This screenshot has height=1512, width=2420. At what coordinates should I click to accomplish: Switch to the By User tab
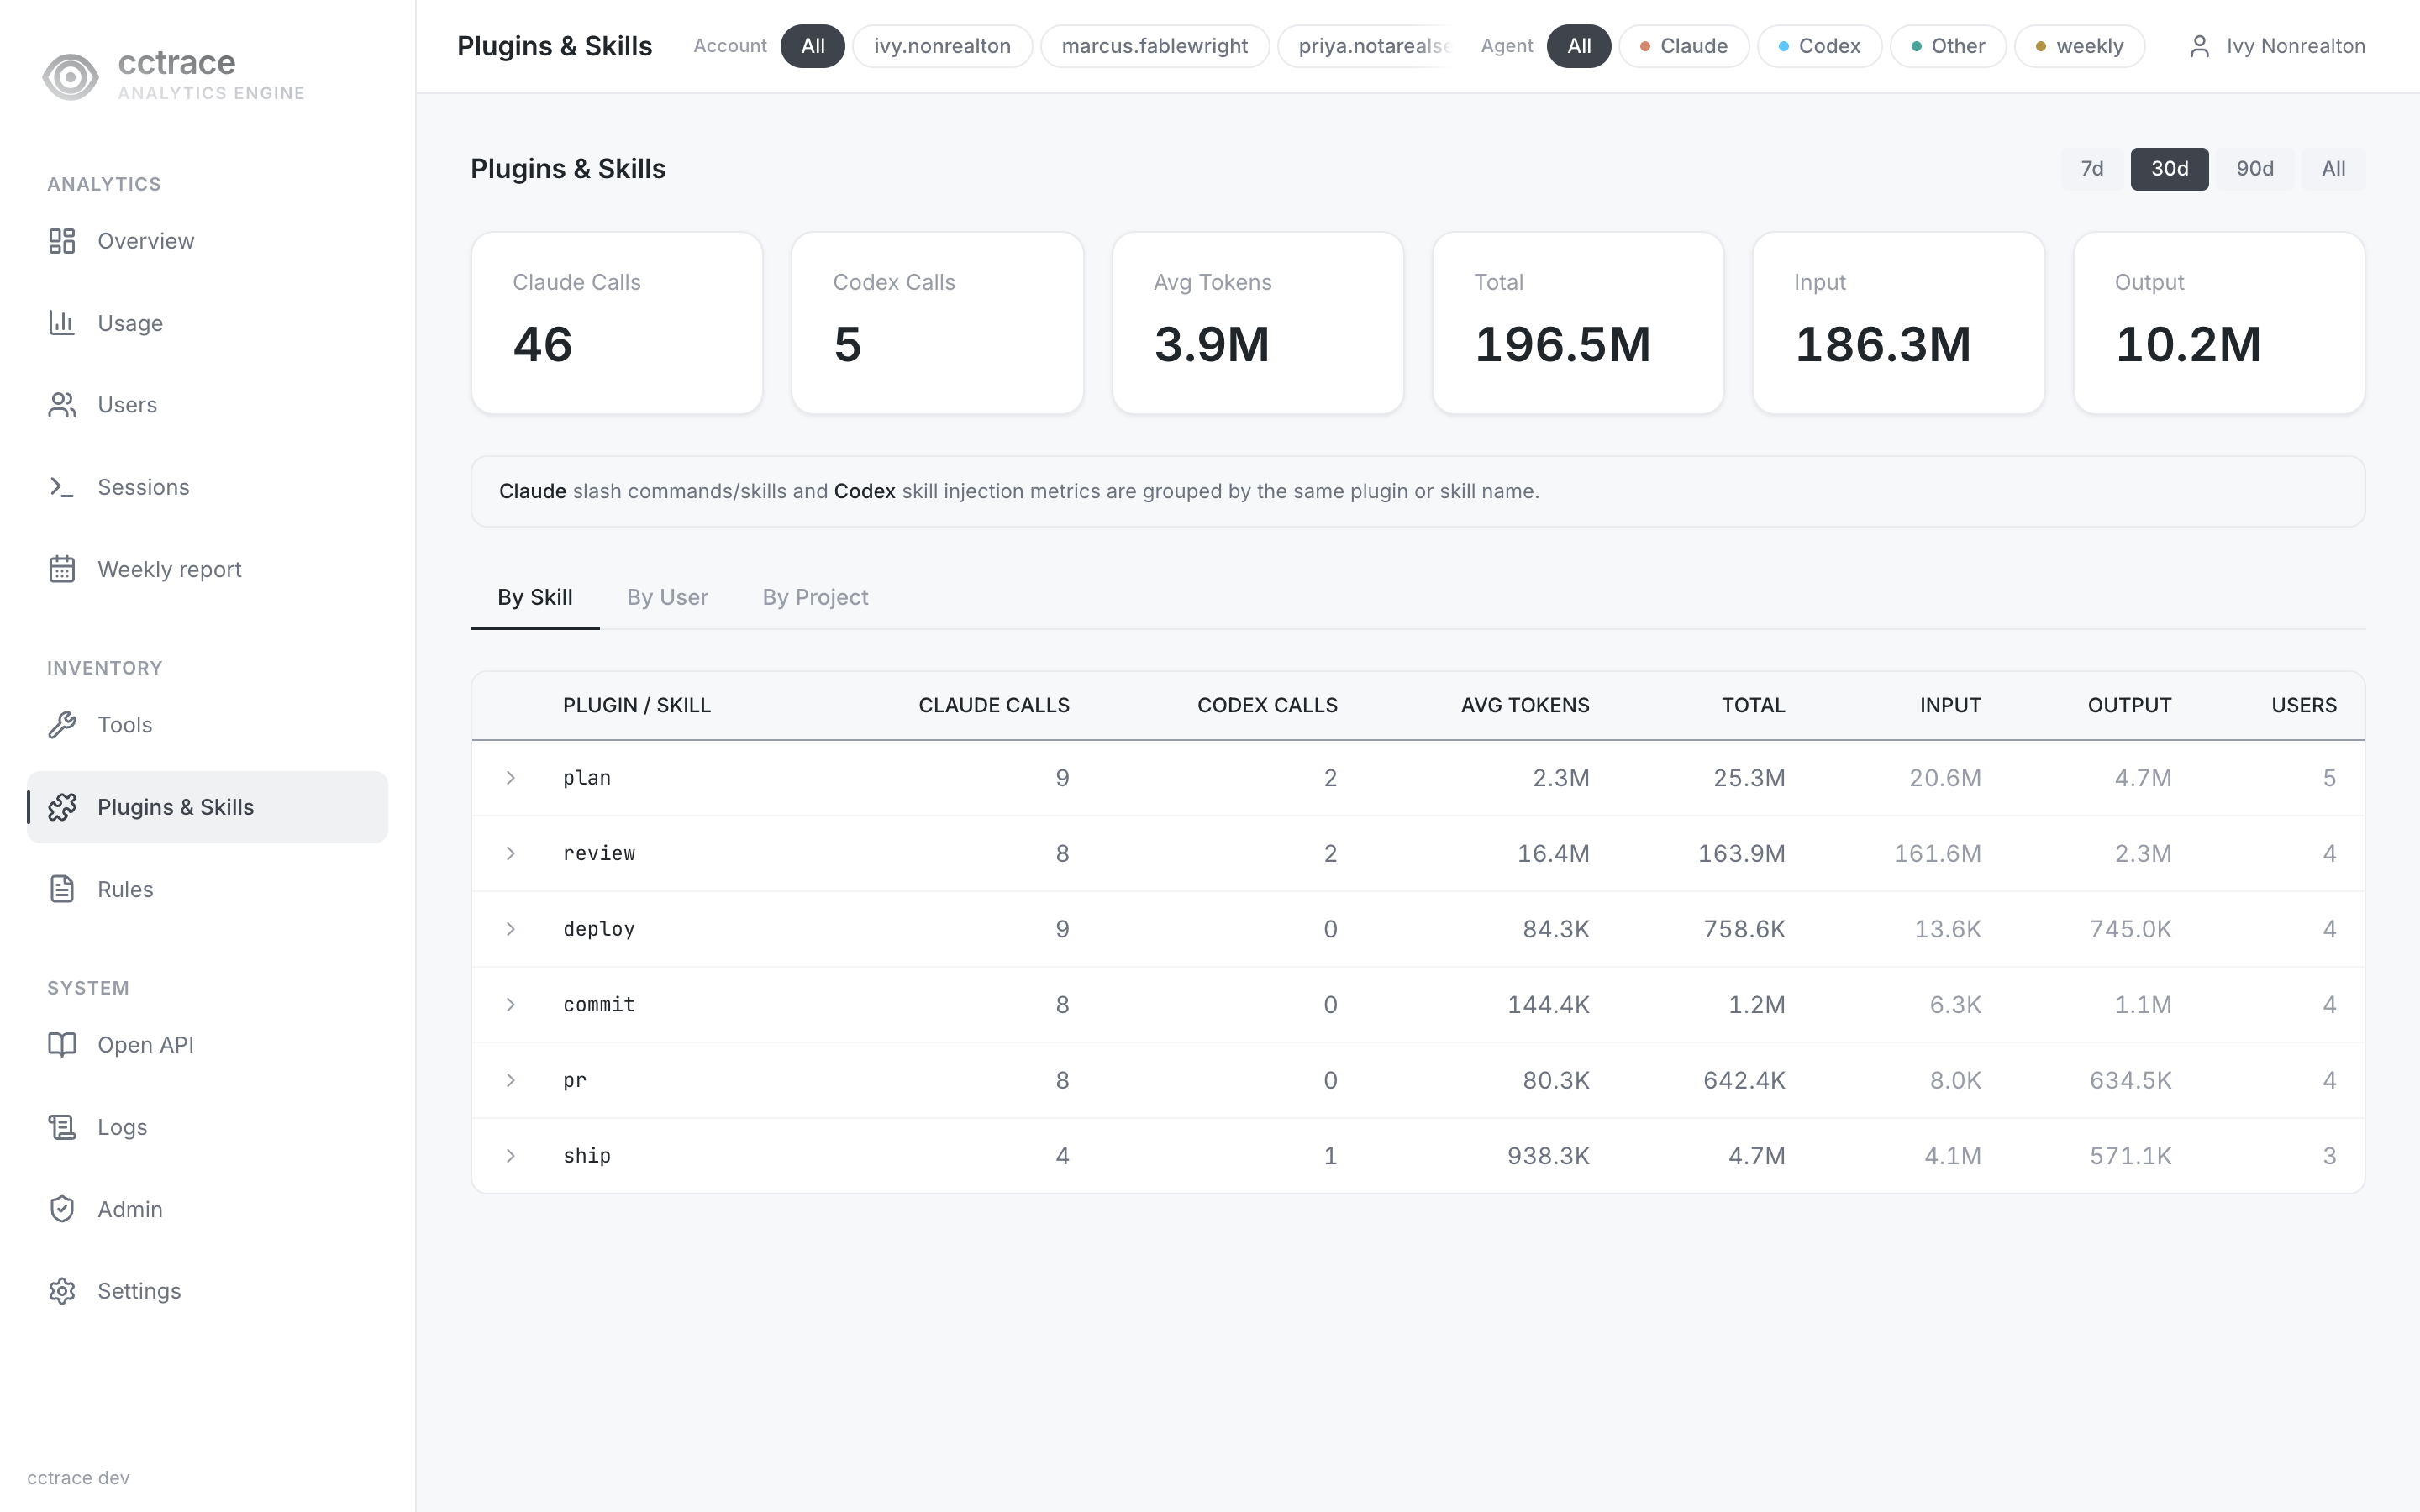[x=667, y=598]
